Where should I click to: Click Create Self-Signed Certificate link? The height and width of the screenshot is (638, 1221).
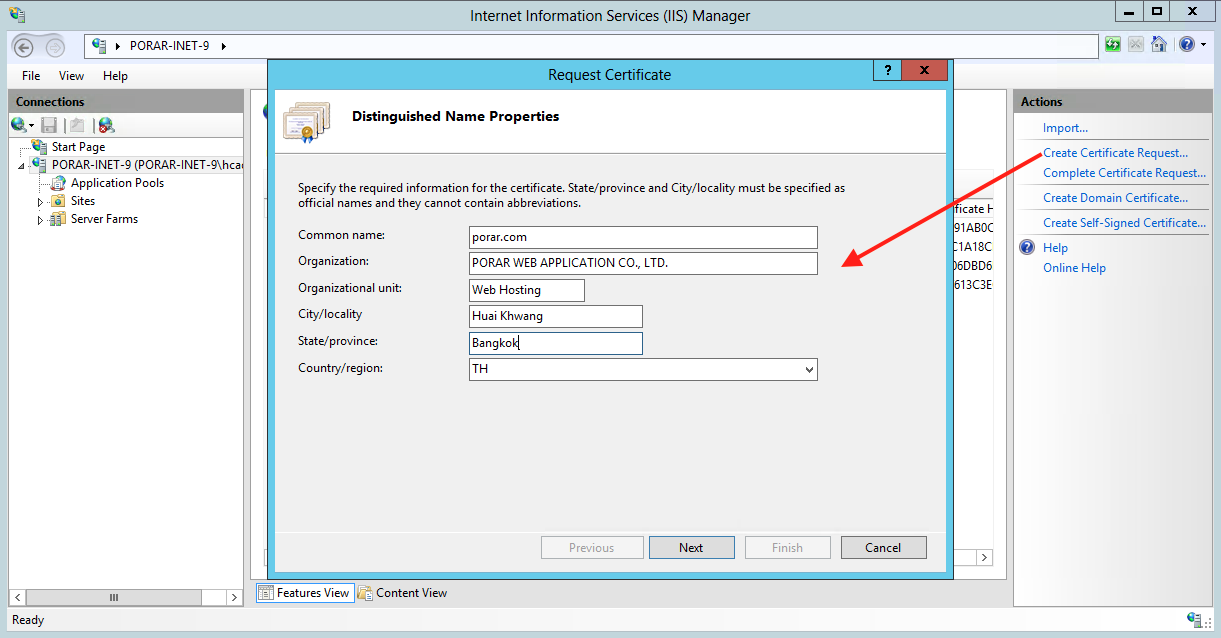(1124, 223)
